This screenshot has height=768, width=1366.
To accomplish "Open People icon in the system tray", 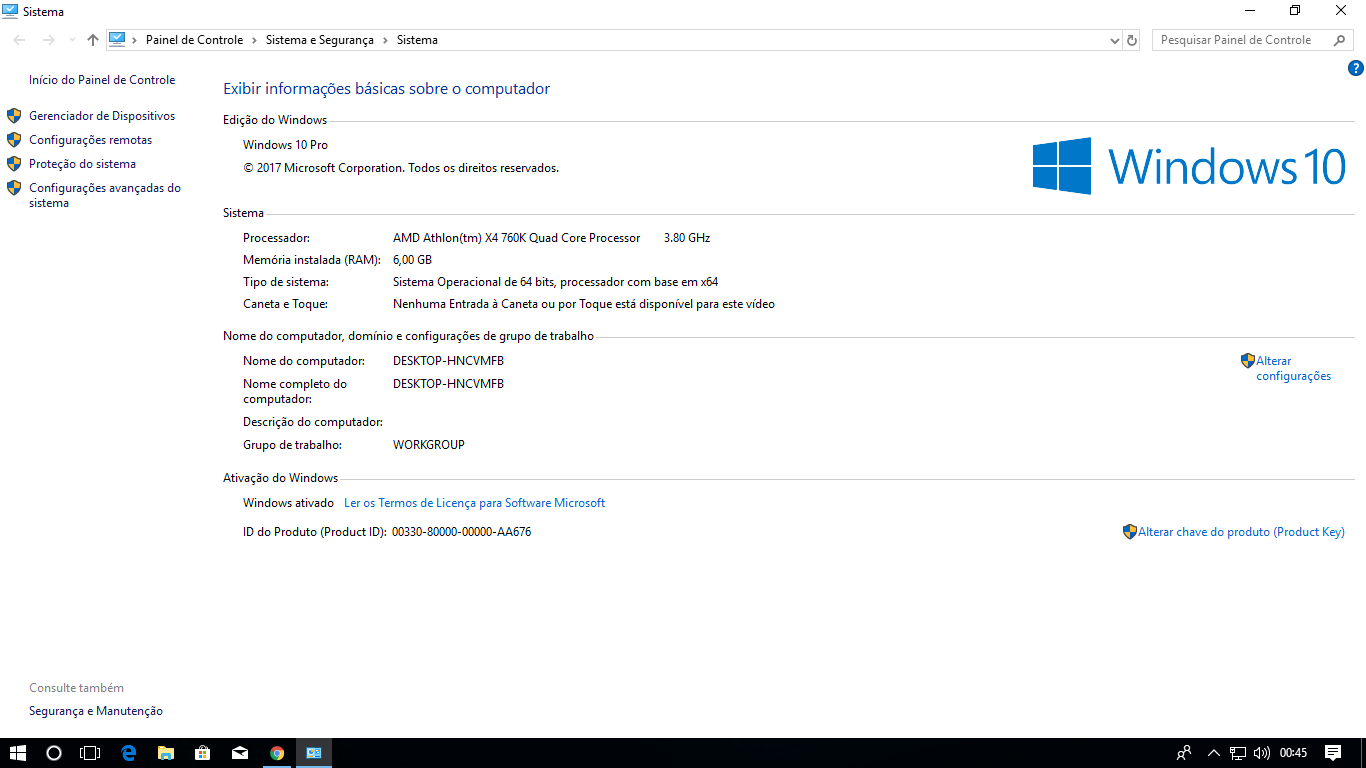I will (x=1184, y=753).
